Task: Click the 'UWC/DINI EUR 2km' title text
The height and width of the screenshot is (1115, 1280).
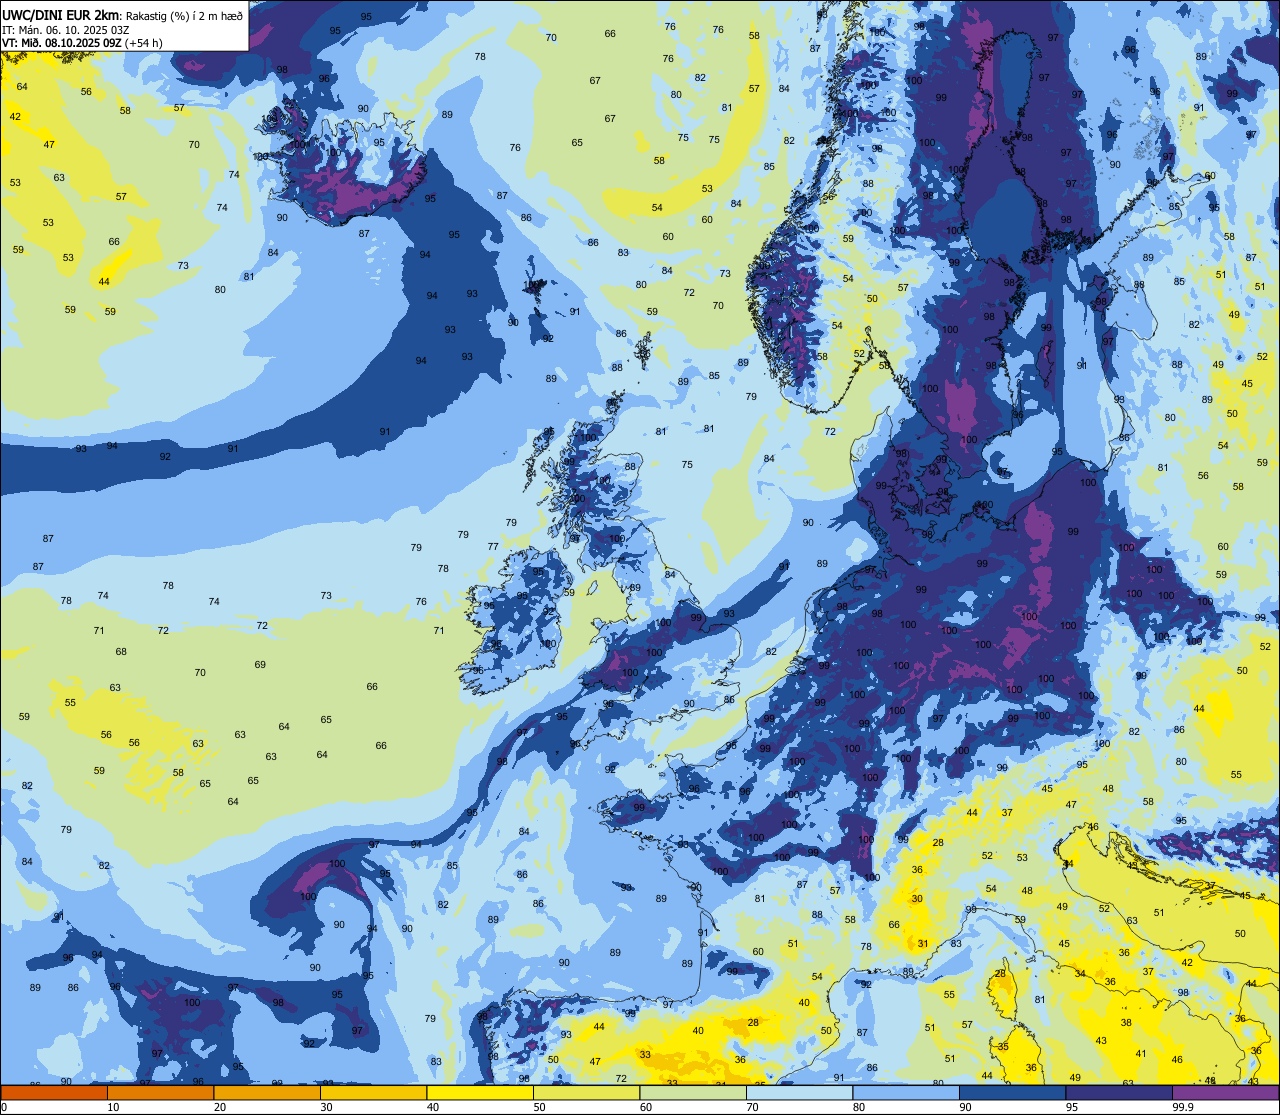Action: point(60,15)
